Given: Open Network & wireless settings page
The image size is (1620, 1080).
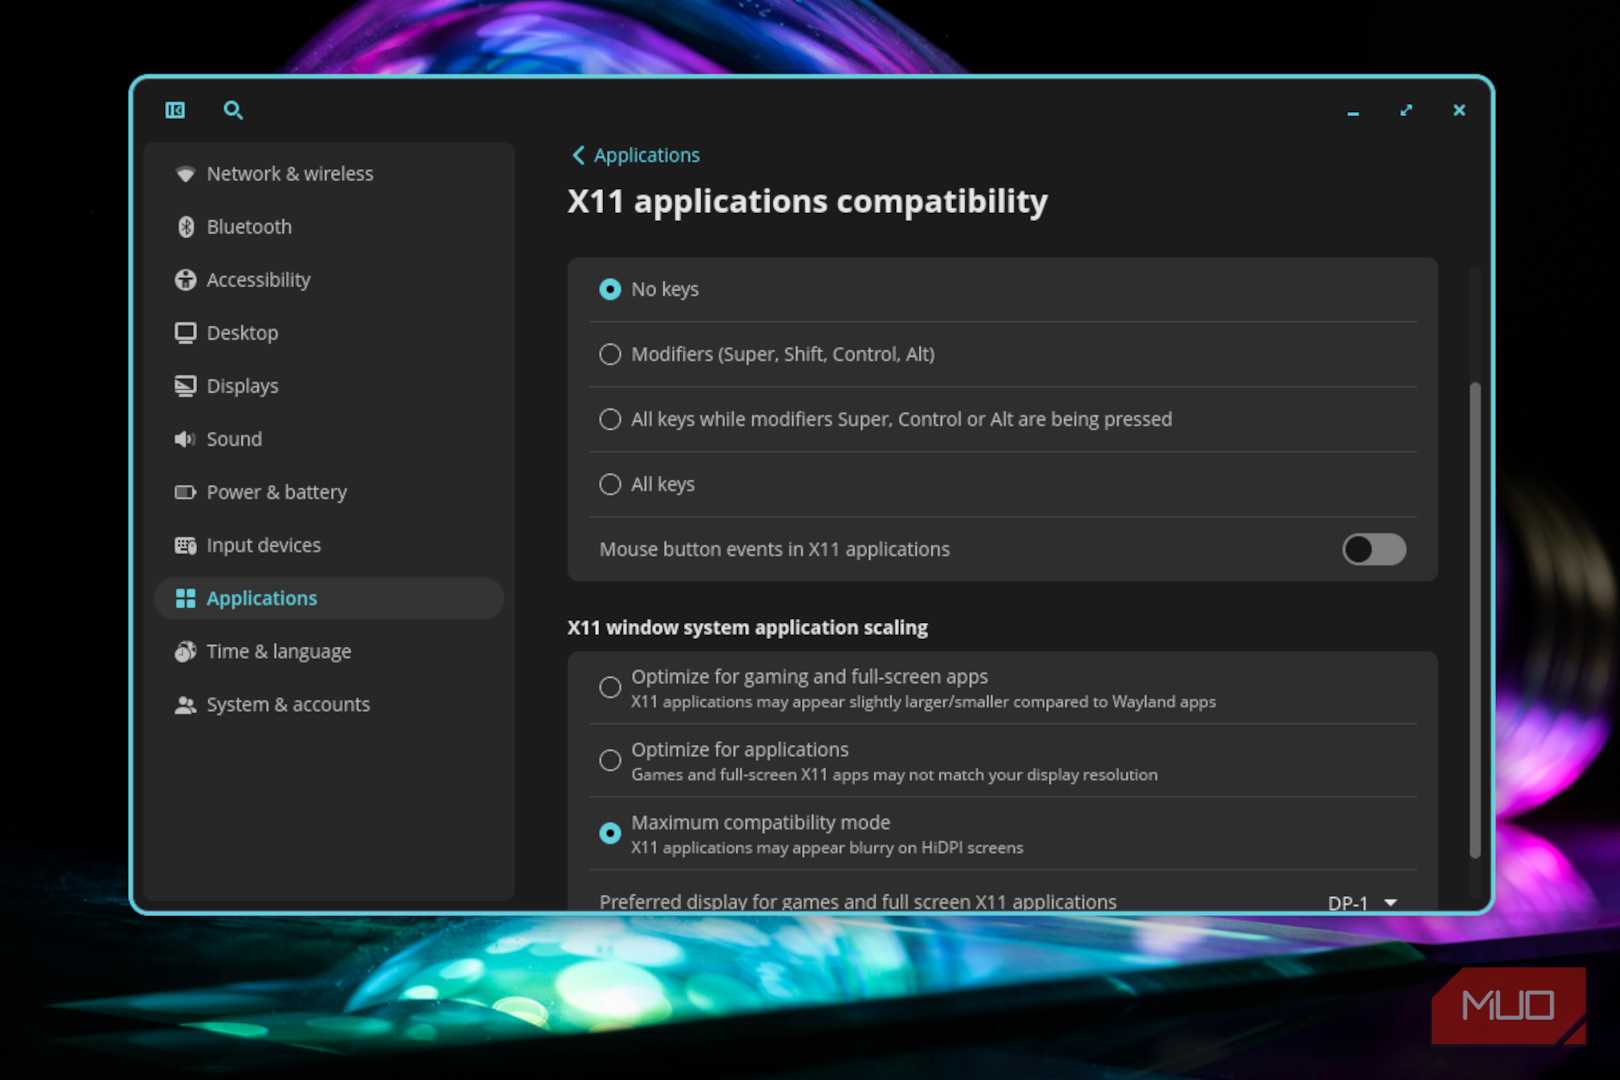Looking at the screenshot, I should (x=329, y=174).
